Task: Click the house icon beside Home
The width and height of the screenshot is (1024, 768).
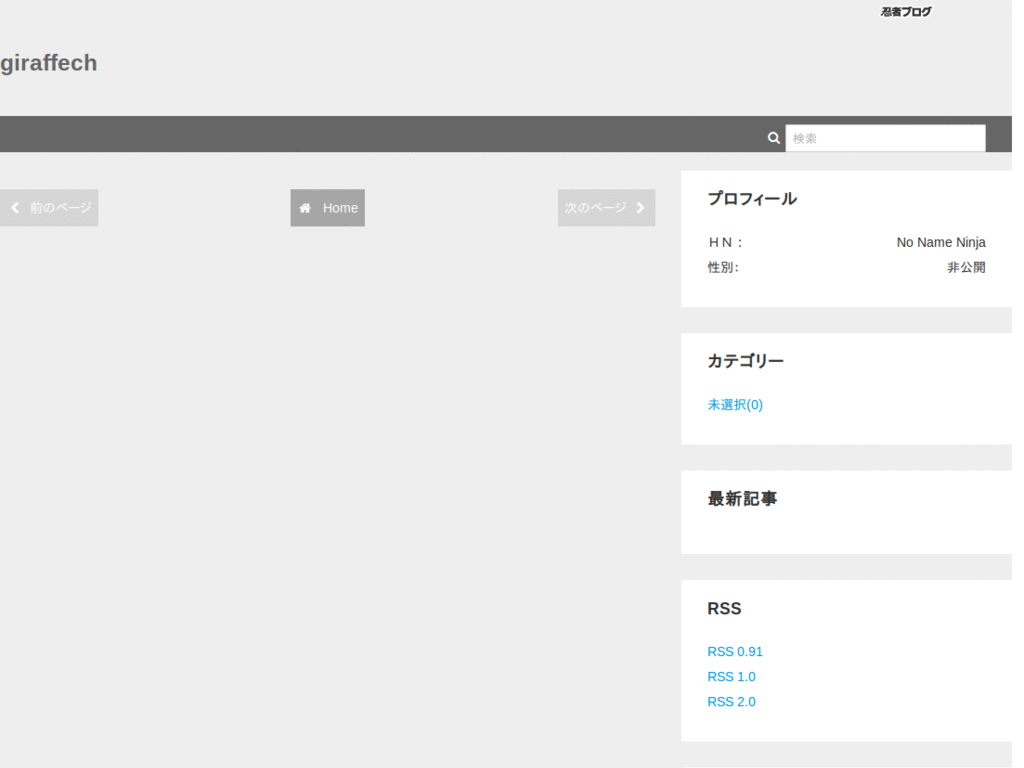Action: (x=305, y=208)
